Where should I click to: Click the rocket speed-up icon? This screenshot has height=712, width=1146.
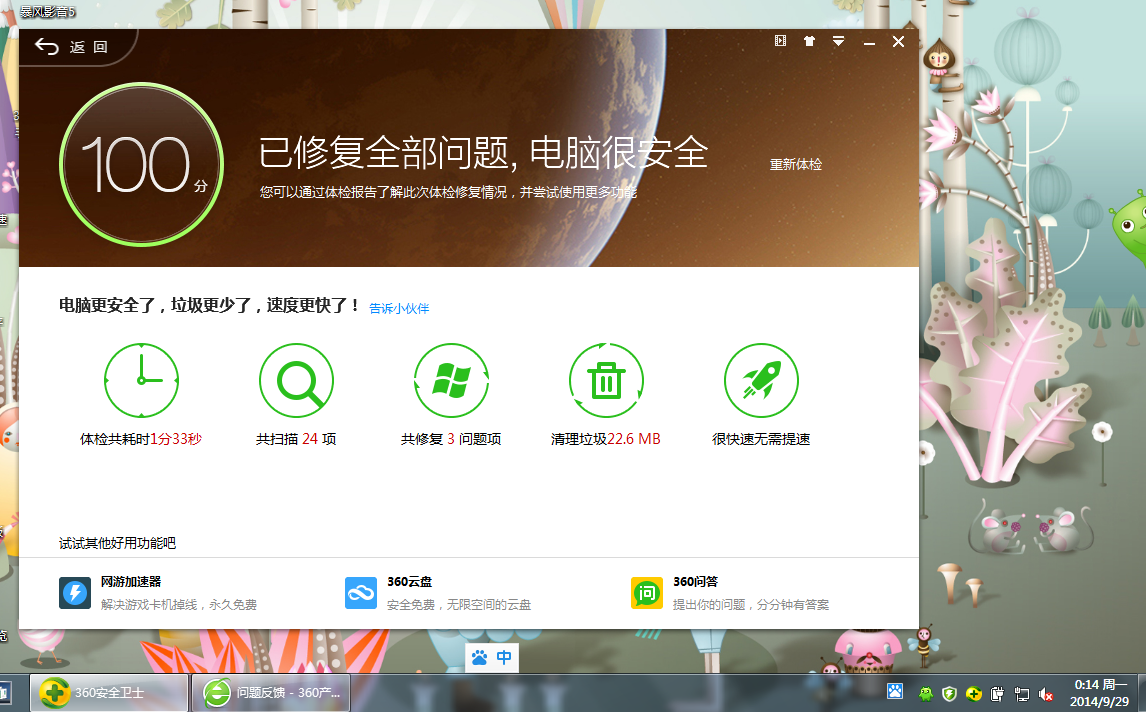pos(761,380)
